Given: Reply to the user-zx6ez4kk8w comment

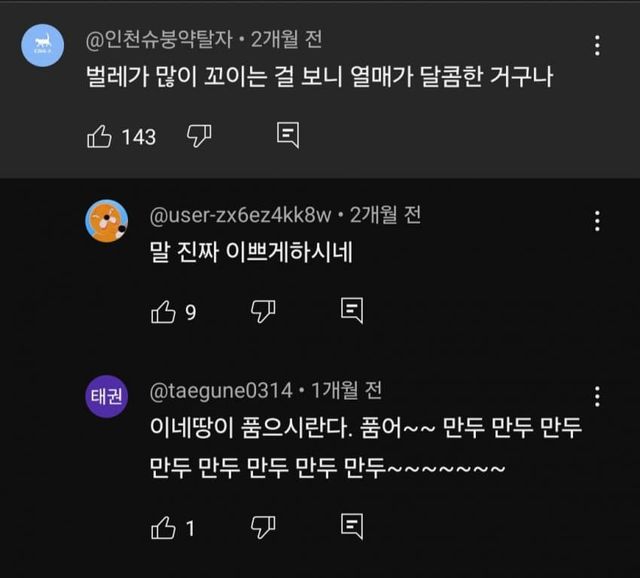Looking at the screenshot, I should point(351,311).
